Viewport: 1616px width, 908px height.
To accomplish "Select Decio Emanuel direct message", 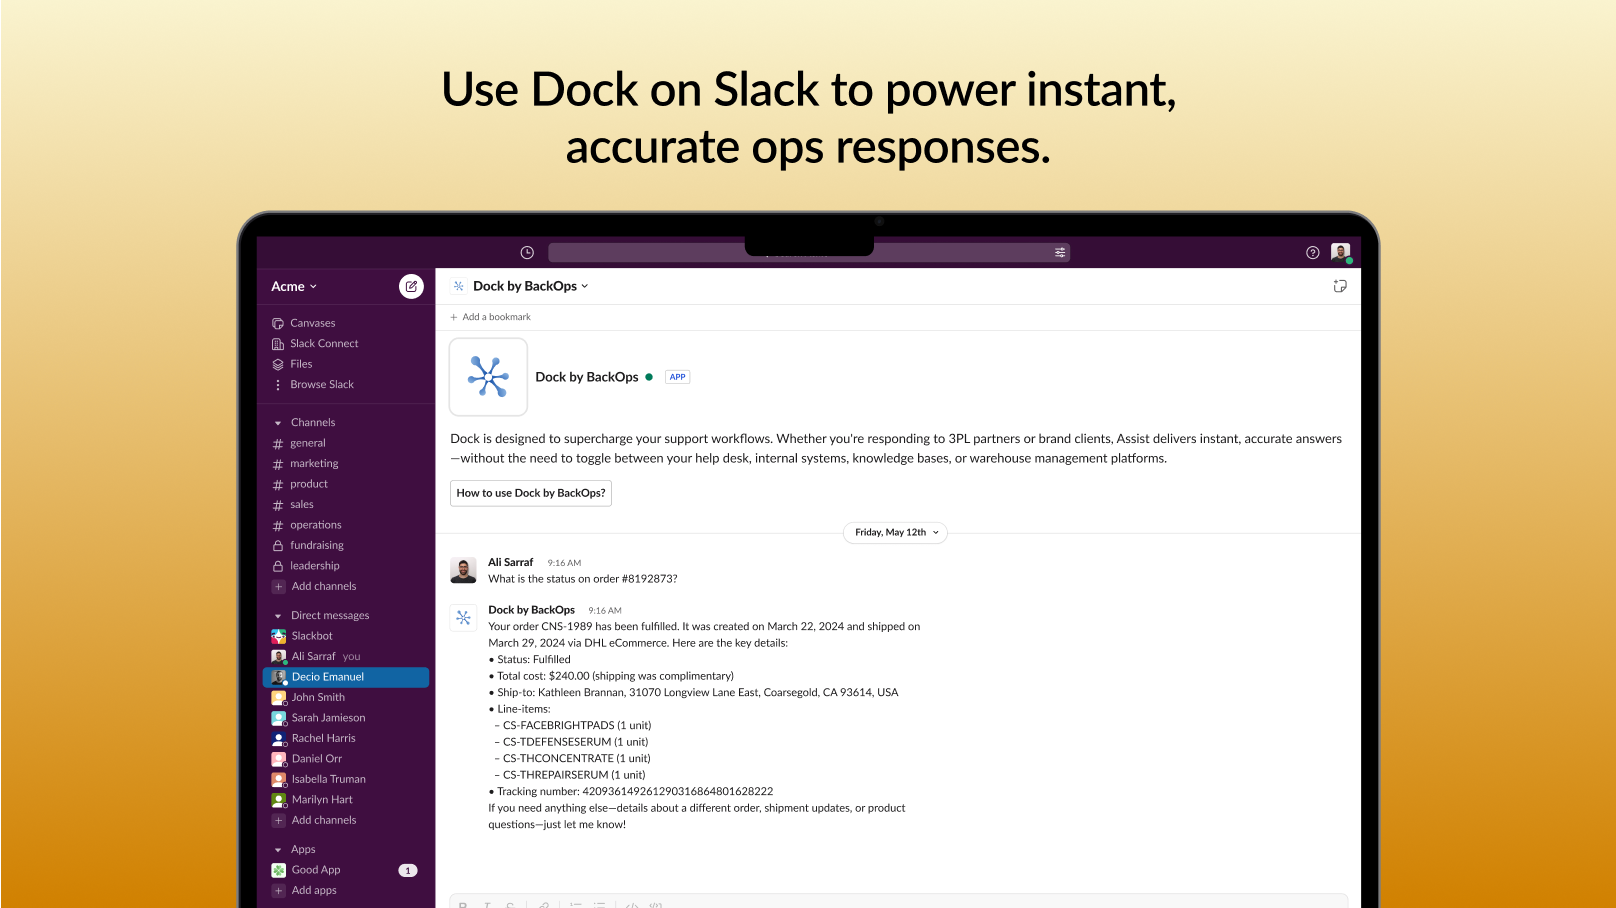I will coord(345,677).
